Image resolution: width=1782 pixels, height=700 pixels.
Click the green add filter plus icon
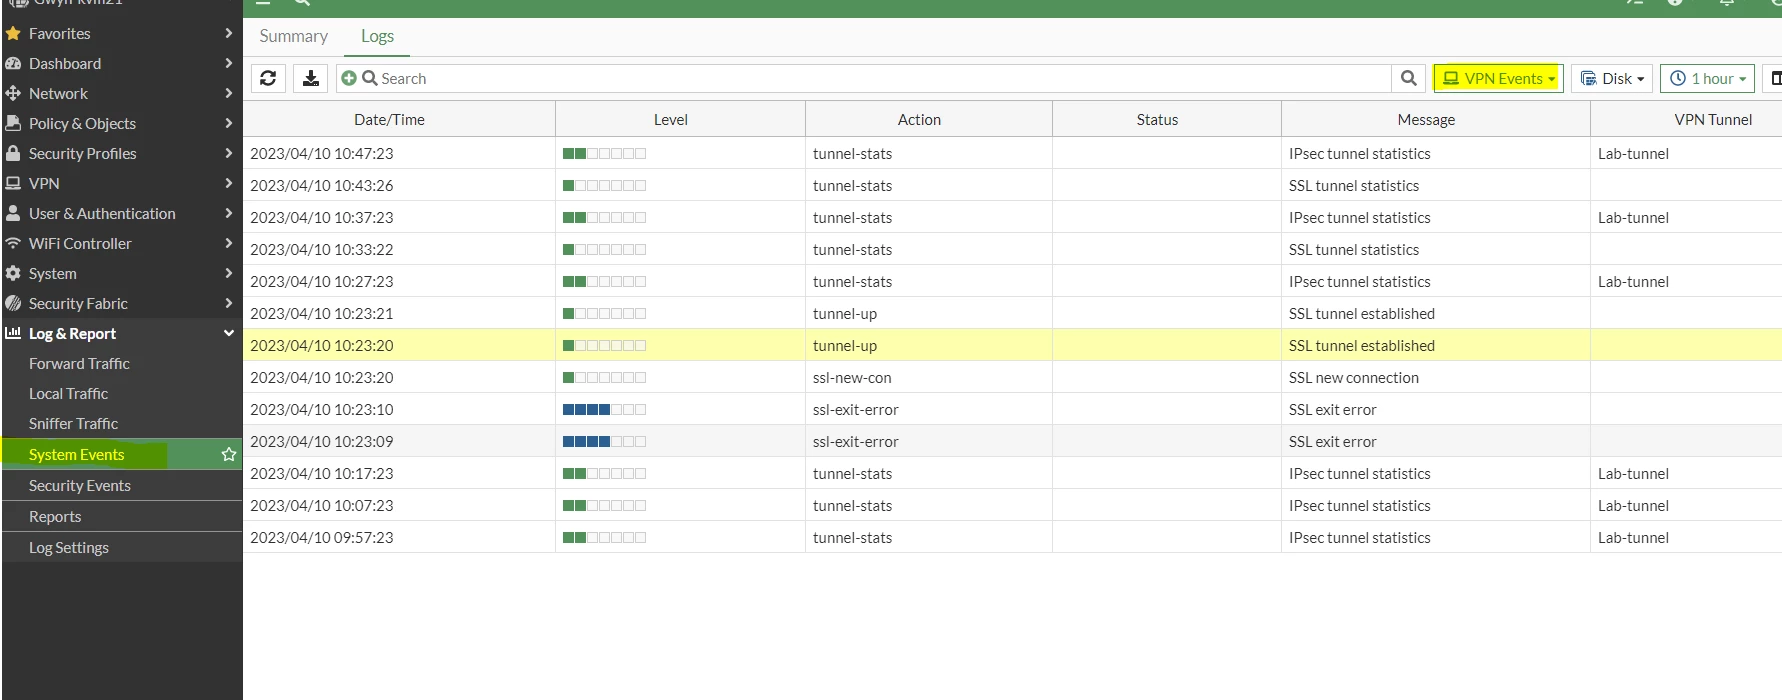[x=349, y=78]
